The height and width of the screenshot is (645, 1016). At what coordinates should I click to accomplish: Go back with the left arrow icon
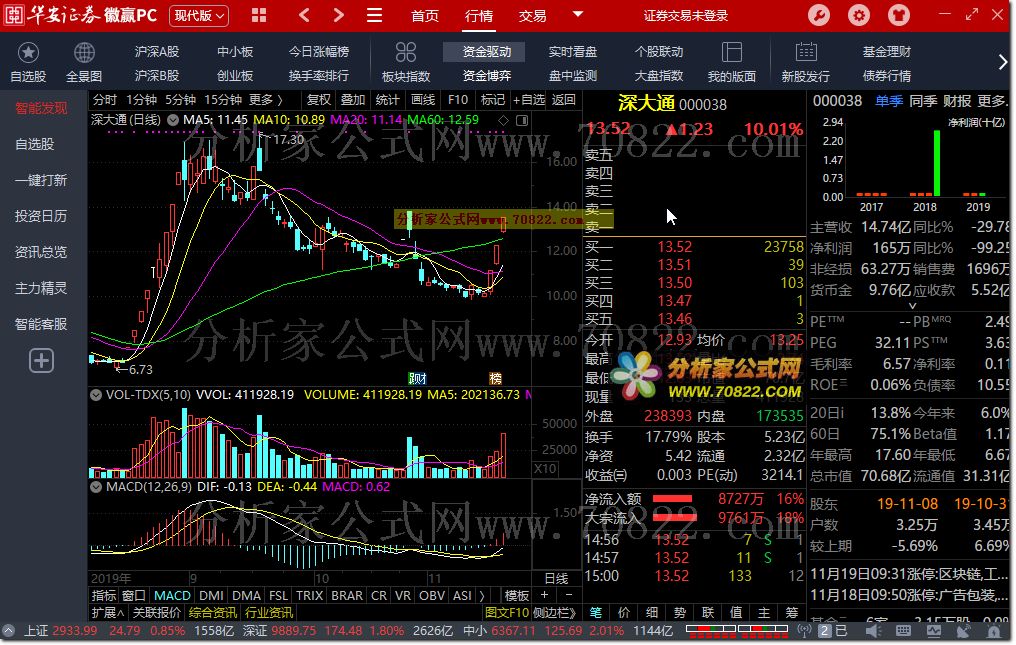(x=304, y=15)
